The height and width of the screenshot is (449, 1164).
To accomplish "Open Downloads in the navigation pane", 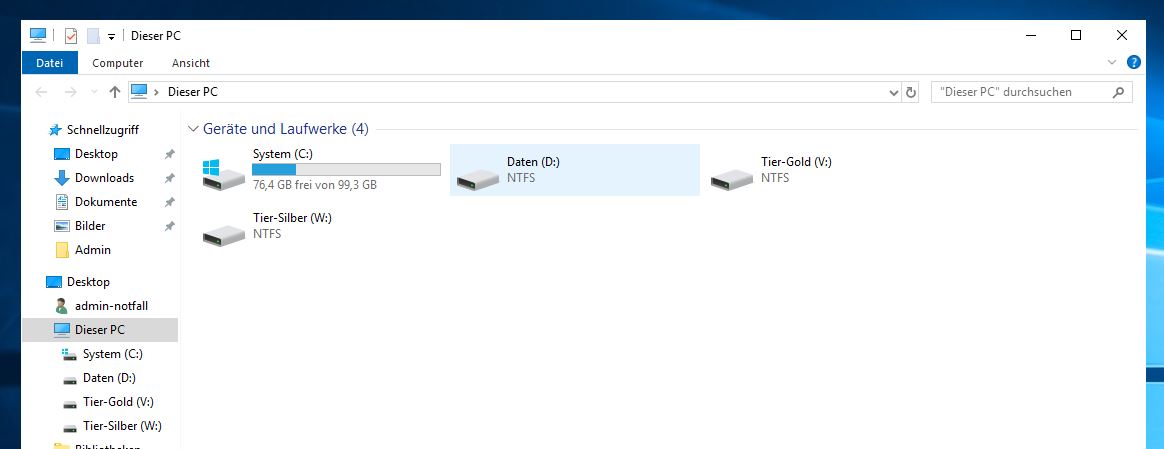I will [x=104, y=177].
